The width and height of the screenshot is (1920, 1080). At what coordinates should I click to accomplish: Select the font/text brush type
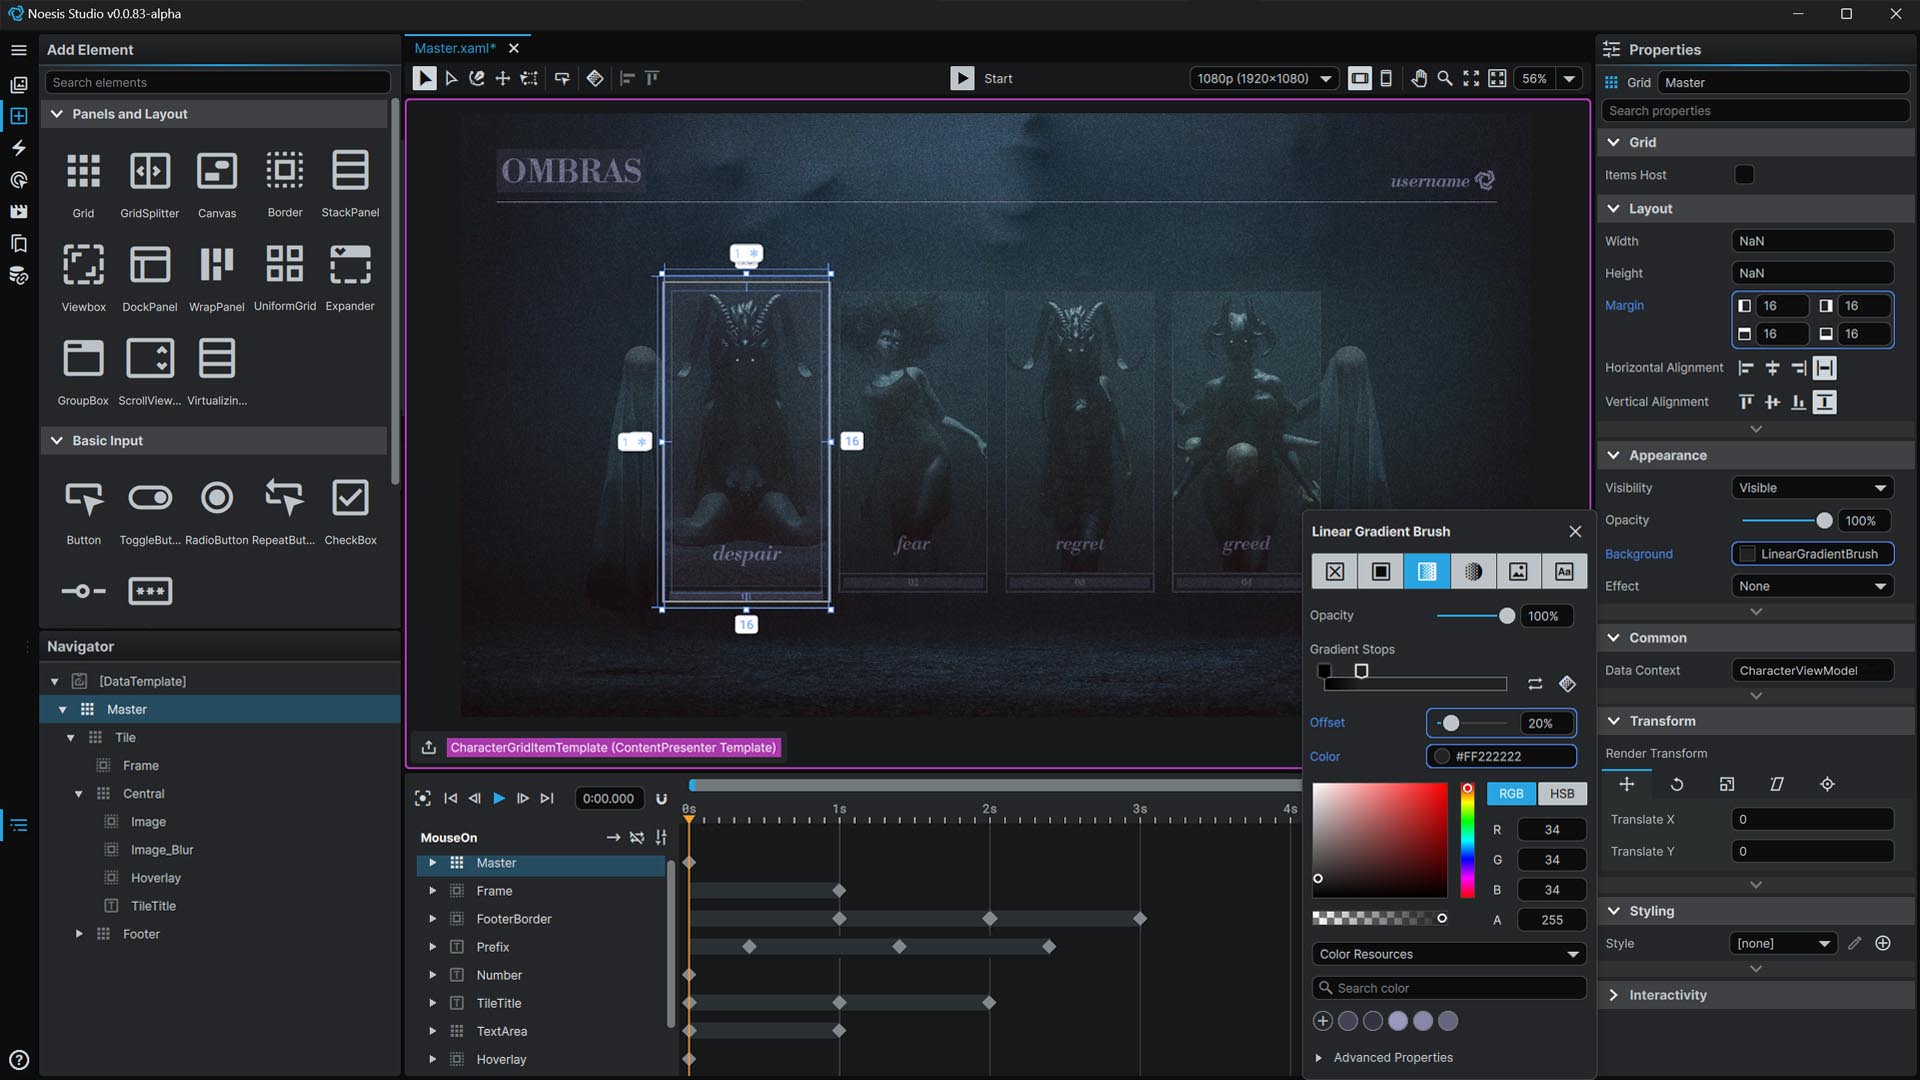point(1565,571)
